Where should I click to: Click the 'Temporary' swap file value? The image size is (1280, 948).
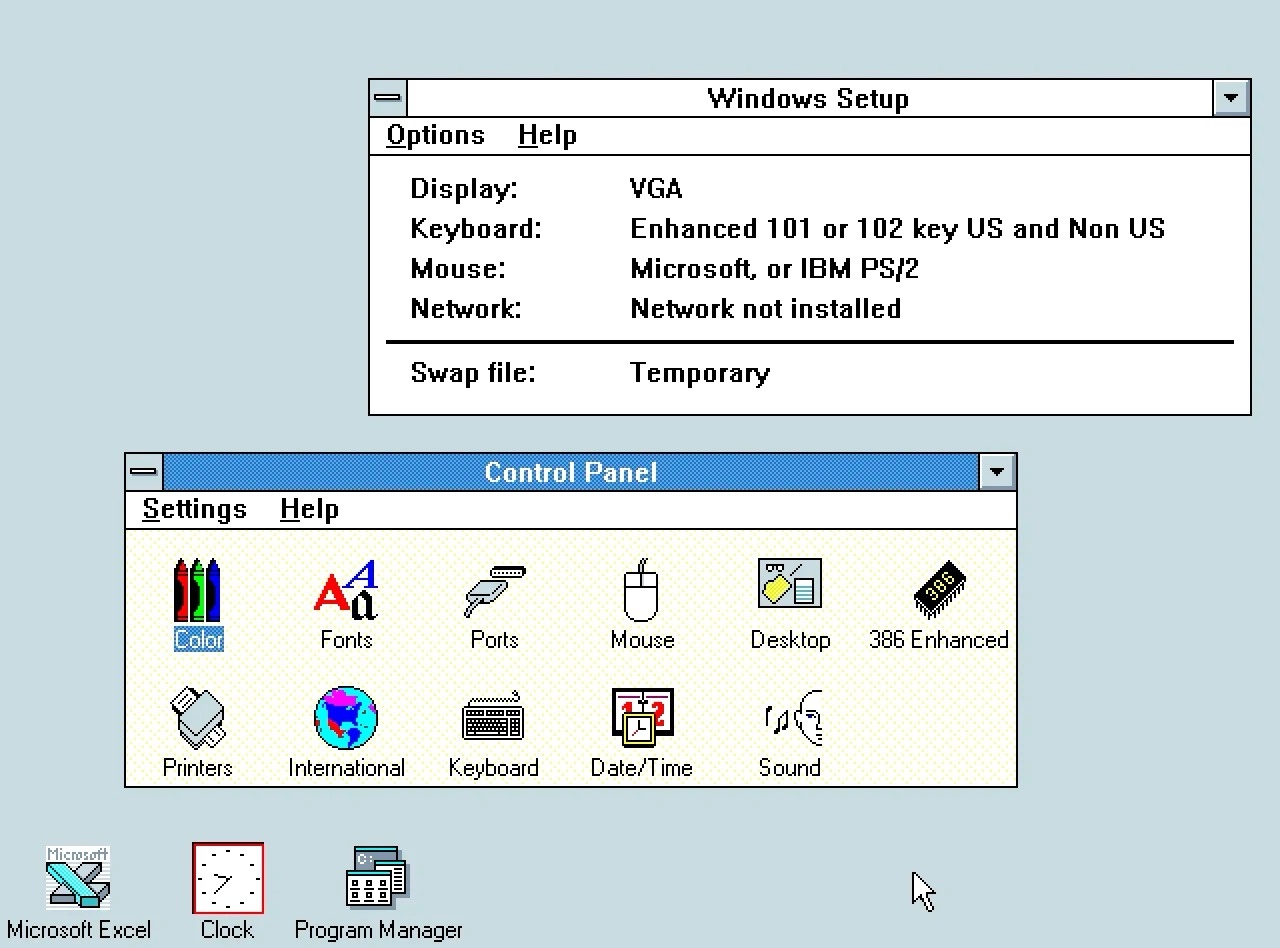tap(700, 374)
